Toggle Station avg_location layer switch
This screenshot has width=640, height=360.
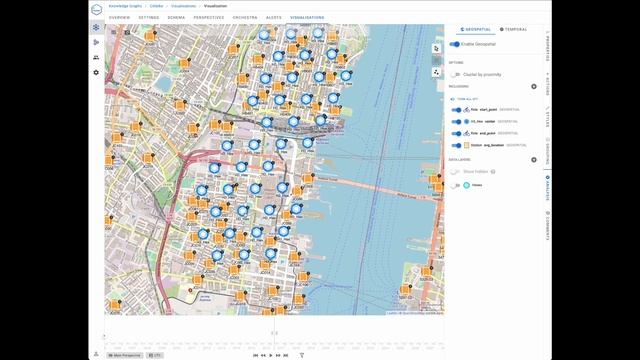(456, 145)
